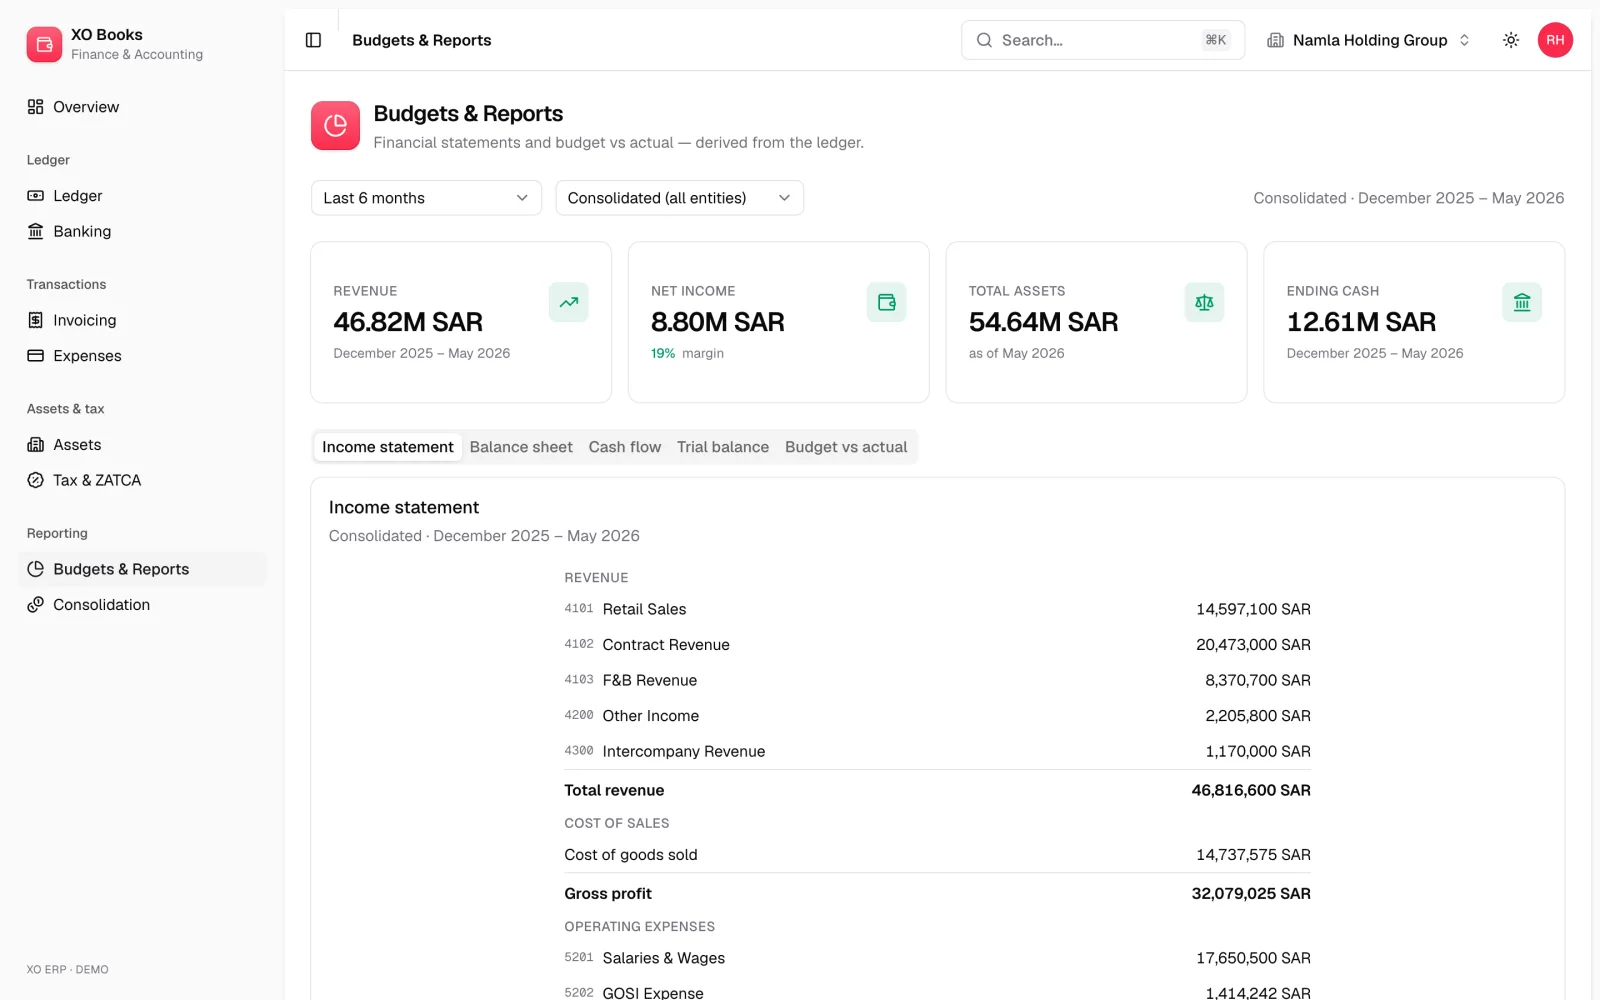This screenshot has height=1000, width=1600.
Task: Click the Budgets & Reports pie header icon
Action: click(x=335, y=126)
